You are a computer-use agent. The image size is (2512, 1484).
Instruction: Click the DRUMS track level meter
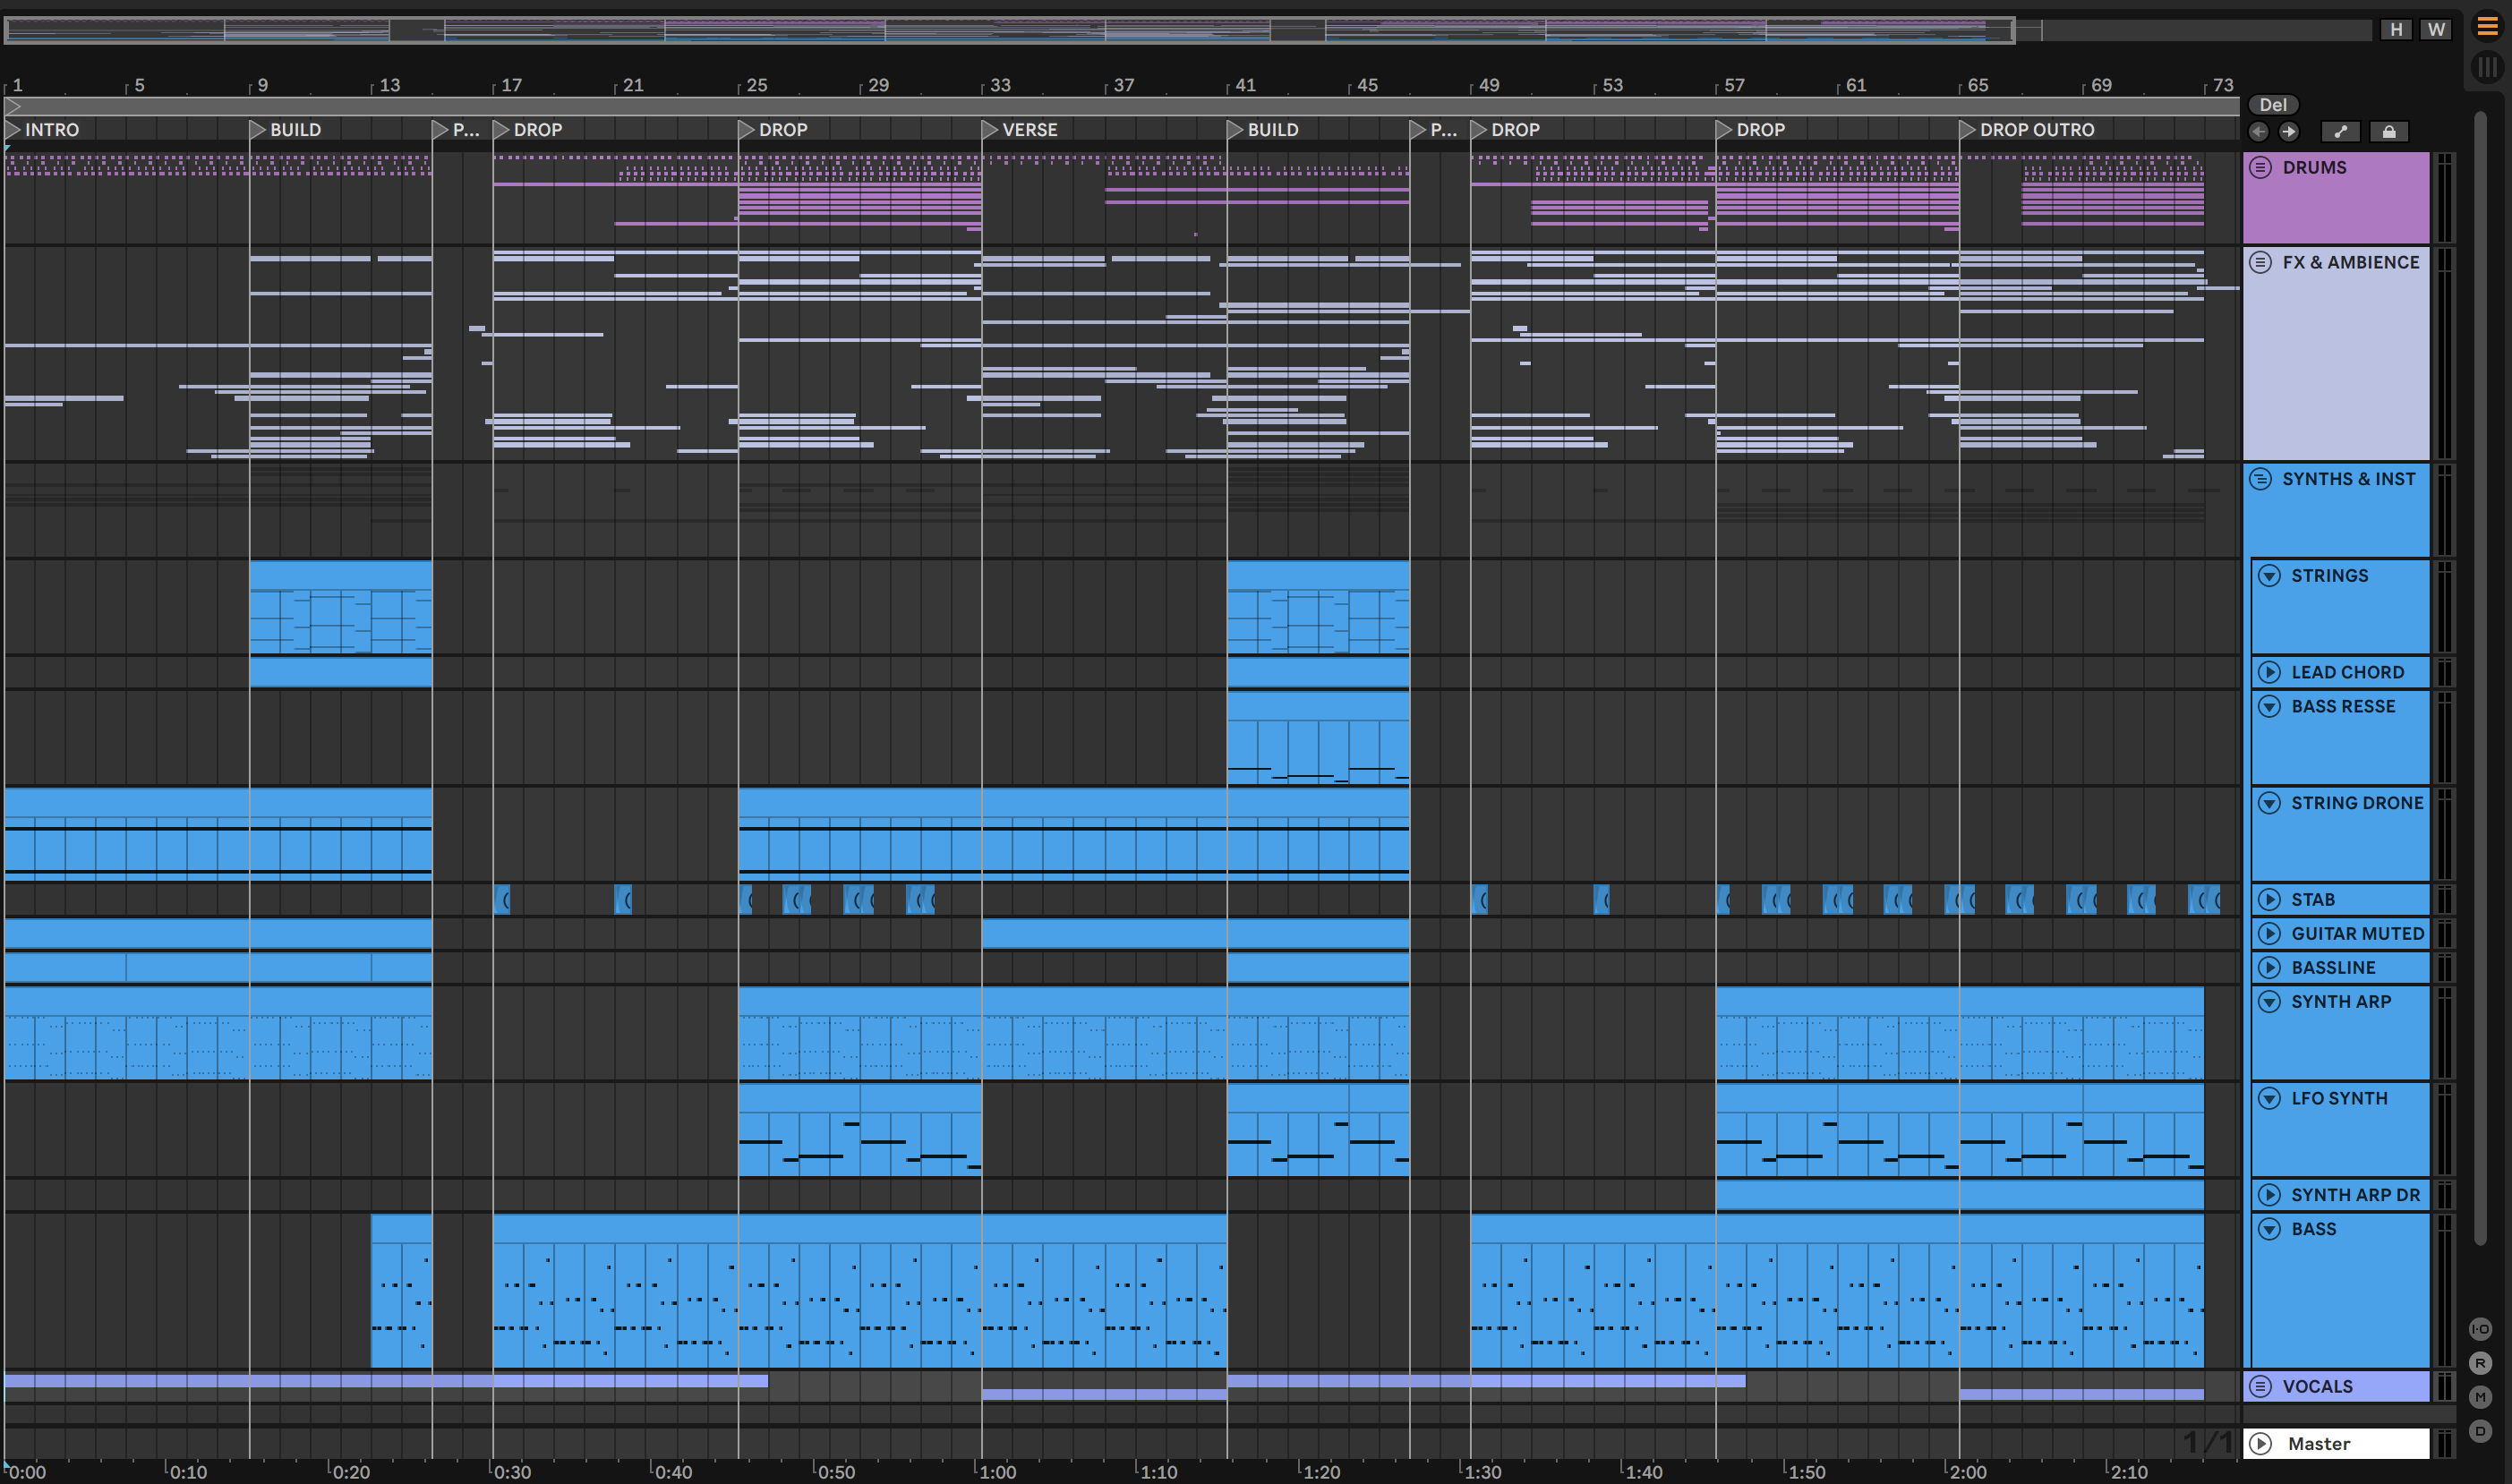click(x=2444, y=197)
